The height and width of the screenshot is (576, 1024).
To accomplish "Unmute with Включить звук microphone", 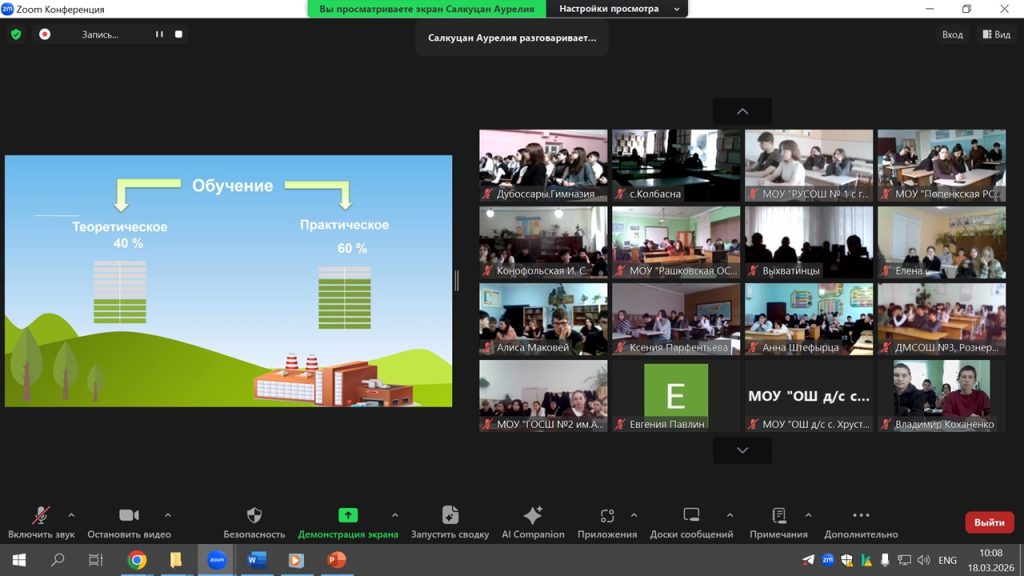I will 41,515.
